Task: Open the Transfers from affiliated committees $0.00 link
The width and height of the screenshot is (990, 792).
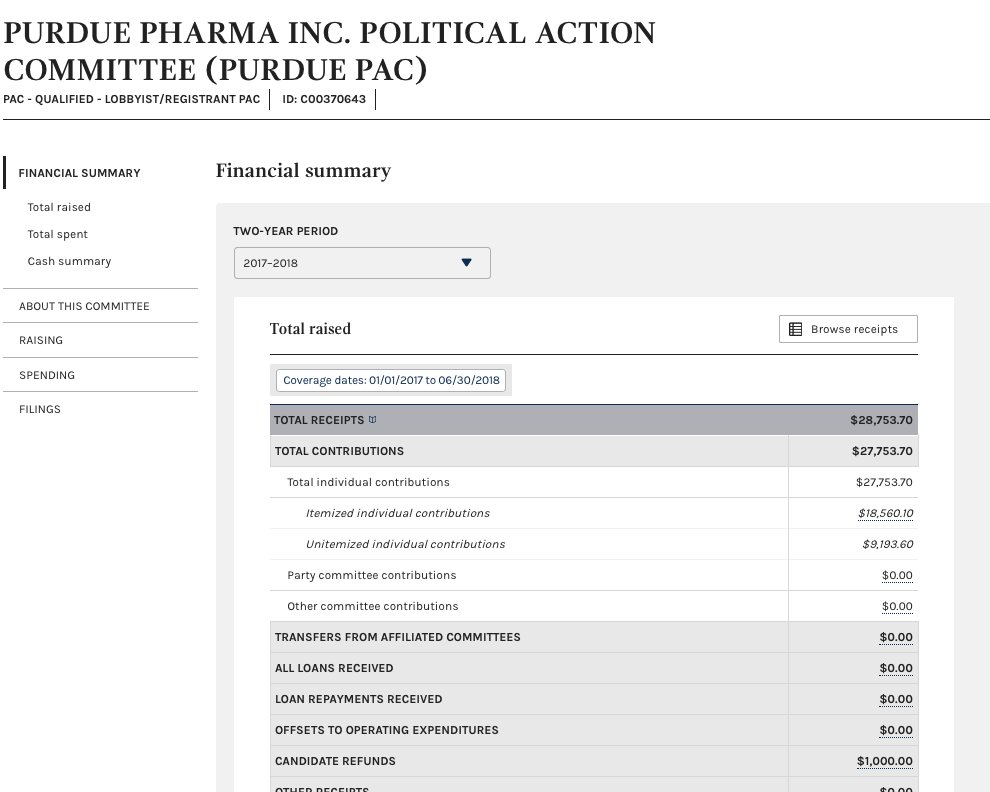Action: coord(896,637)
